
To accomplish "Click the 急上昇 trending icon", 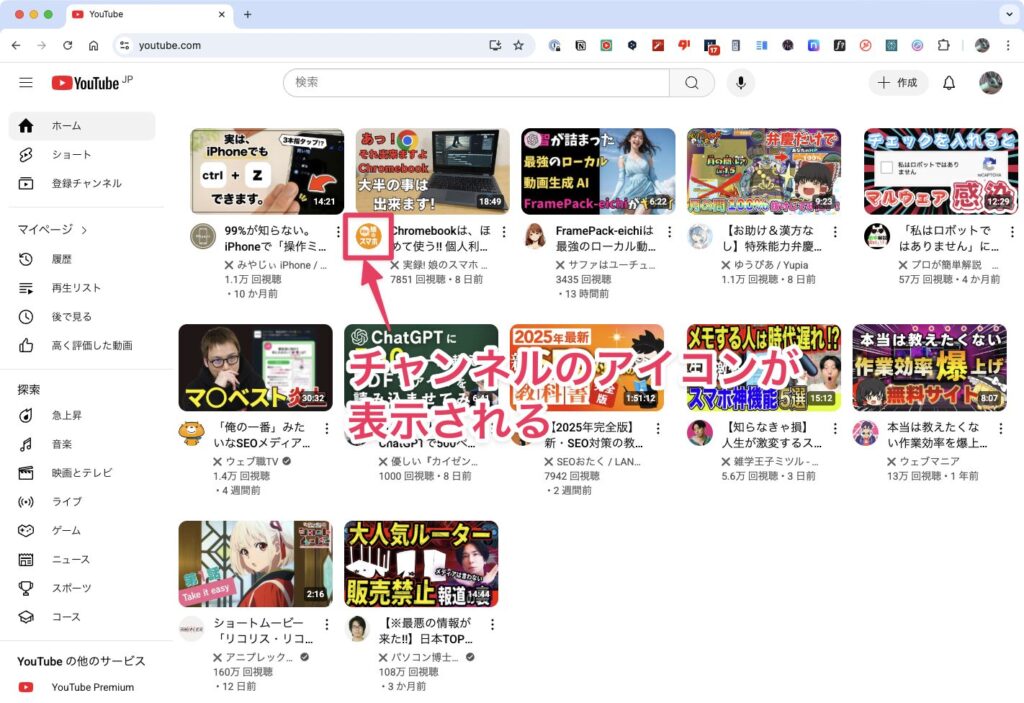I will [x=25, y=416].
